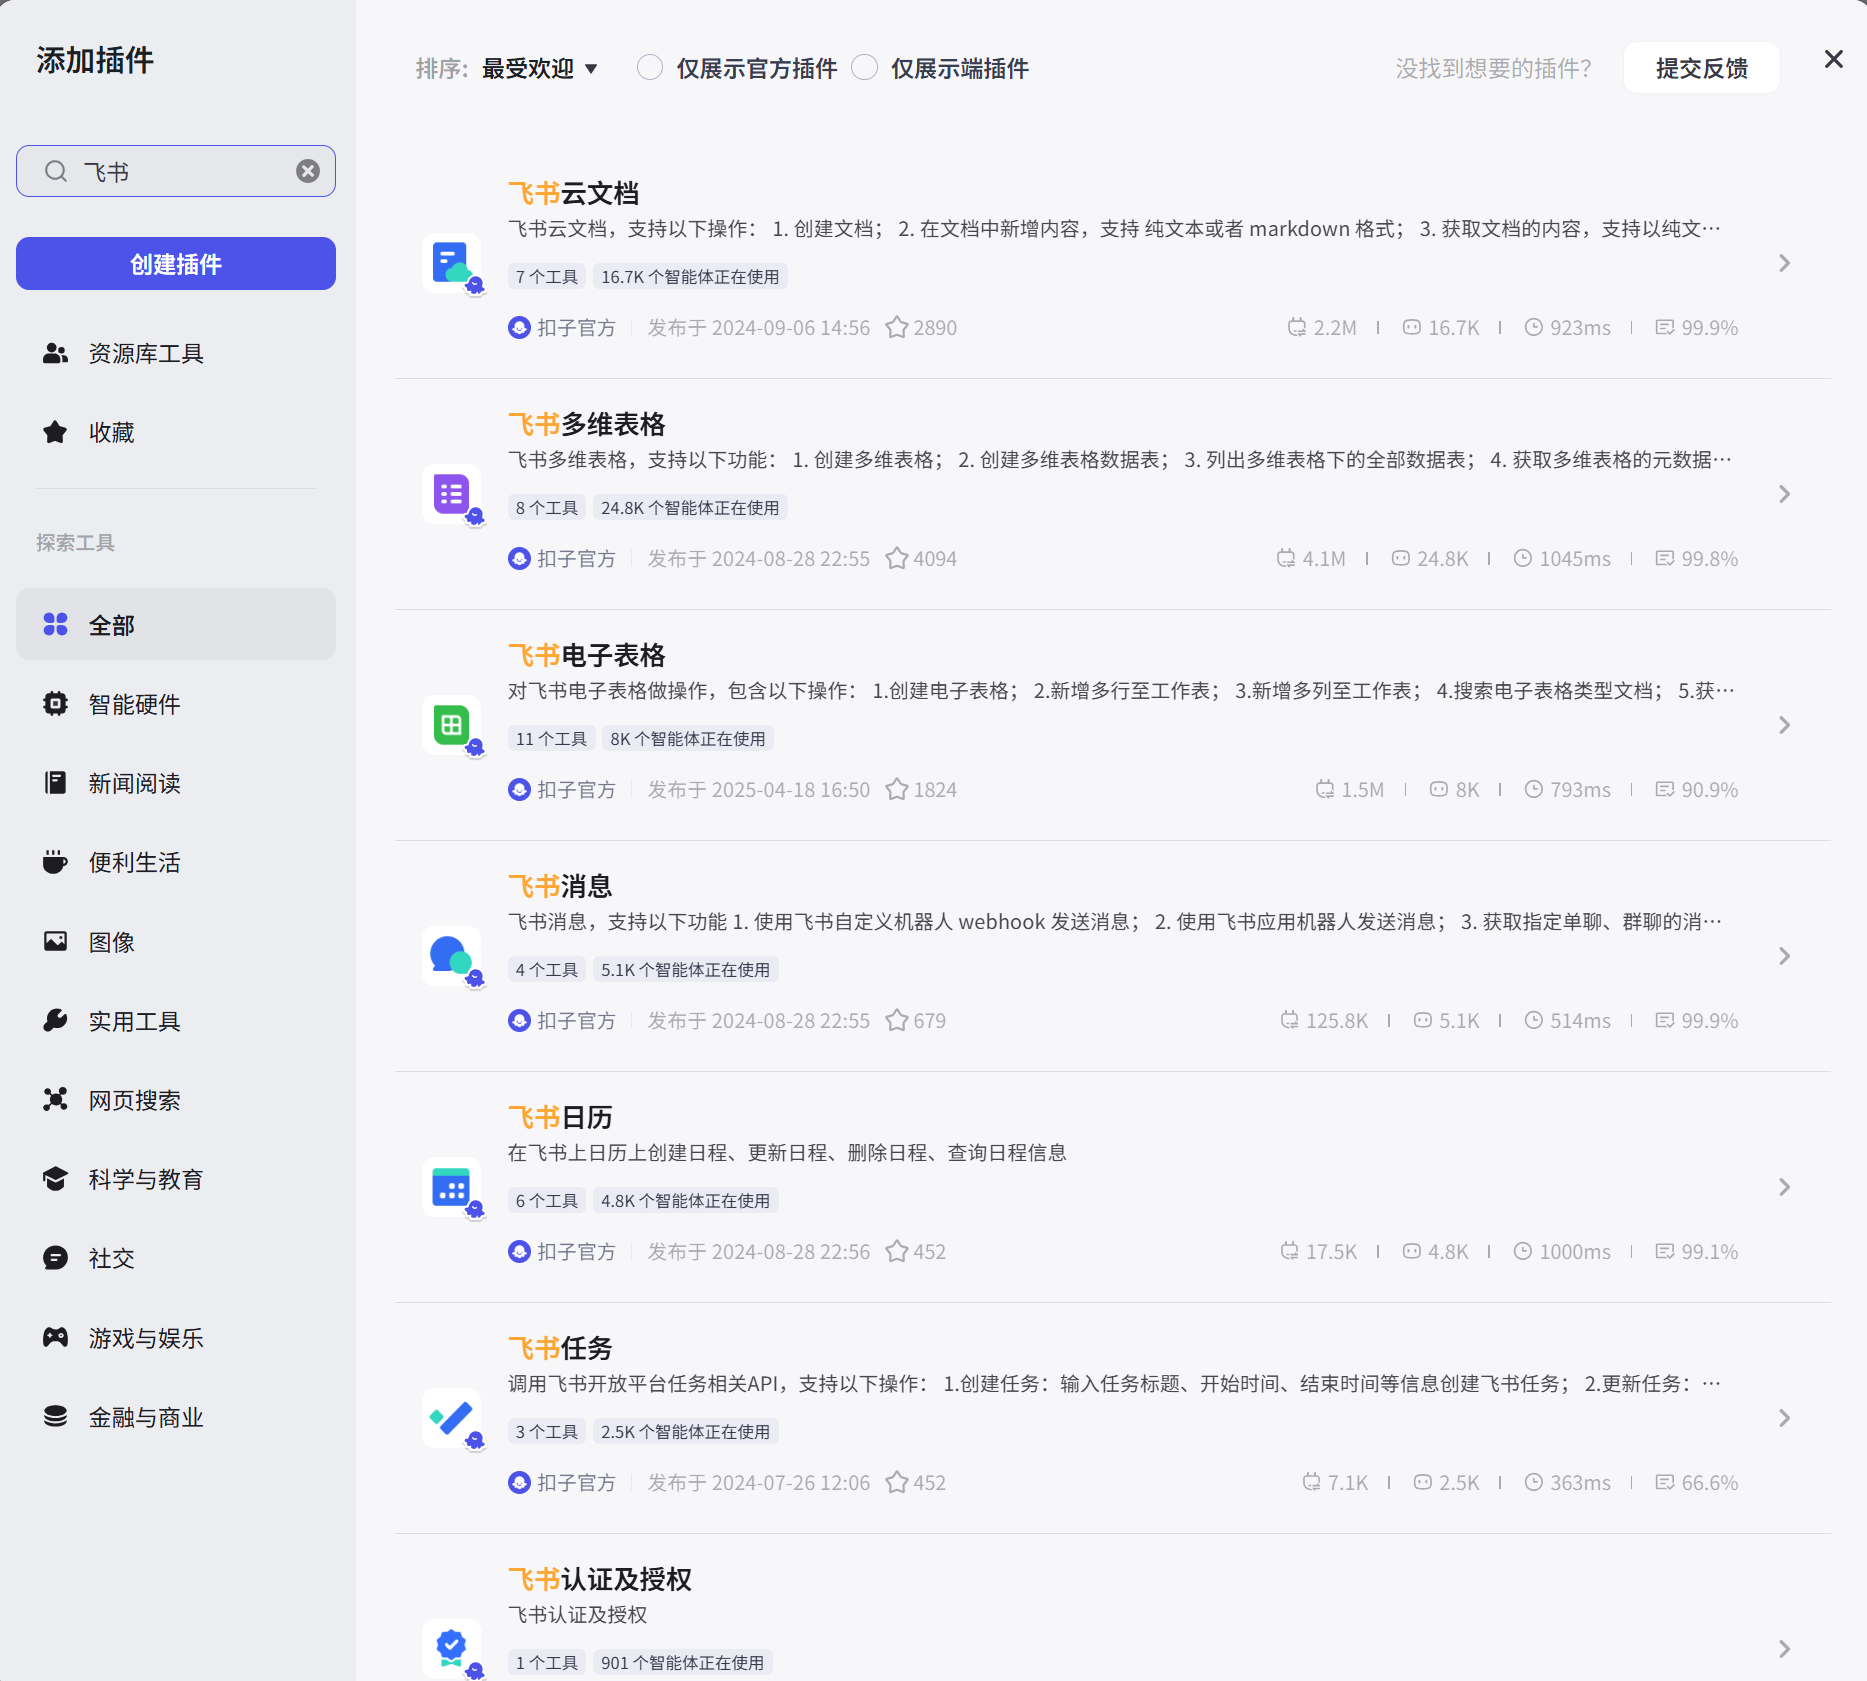Open the 最受欢迎 sort dropdown
This screenshot has height=1681, width=1867.
tap(540, 69)
